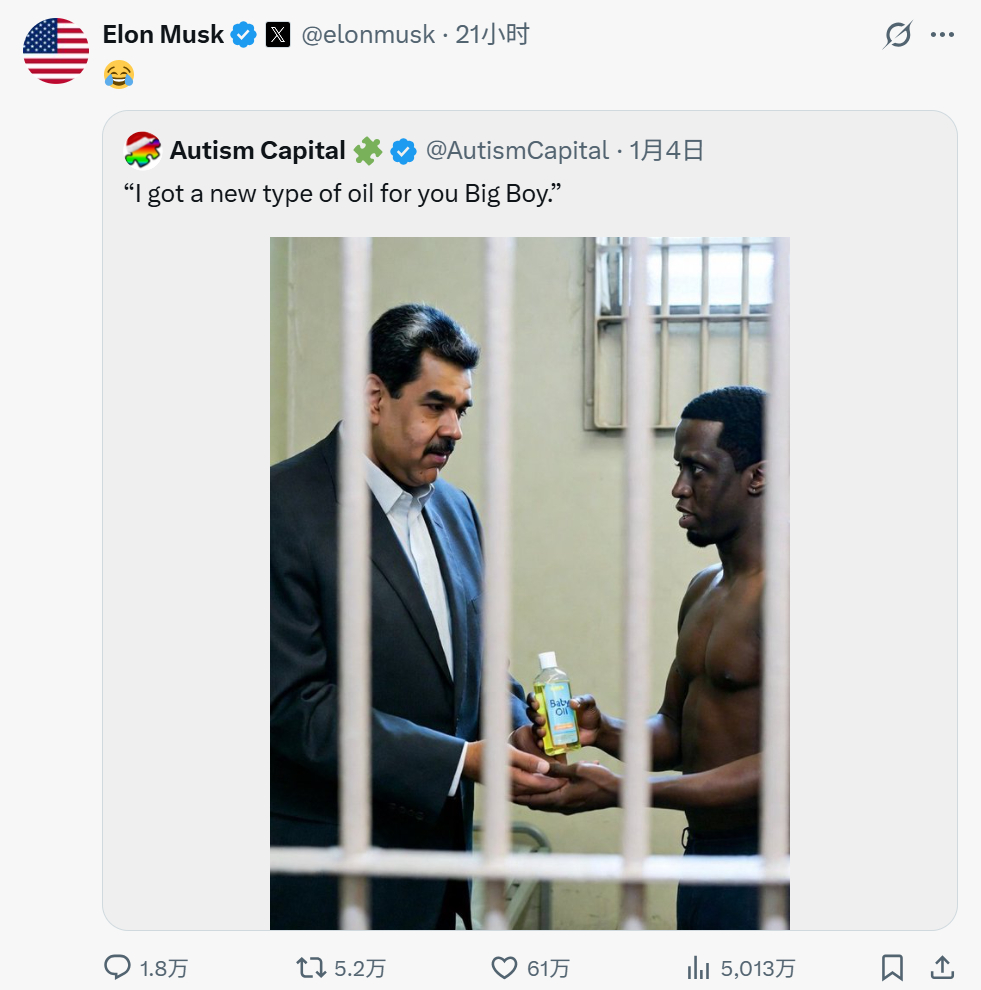The image size is (981, 990).
Task: Click the 1月4日 date on the quoted post
Action: (667, 151)
